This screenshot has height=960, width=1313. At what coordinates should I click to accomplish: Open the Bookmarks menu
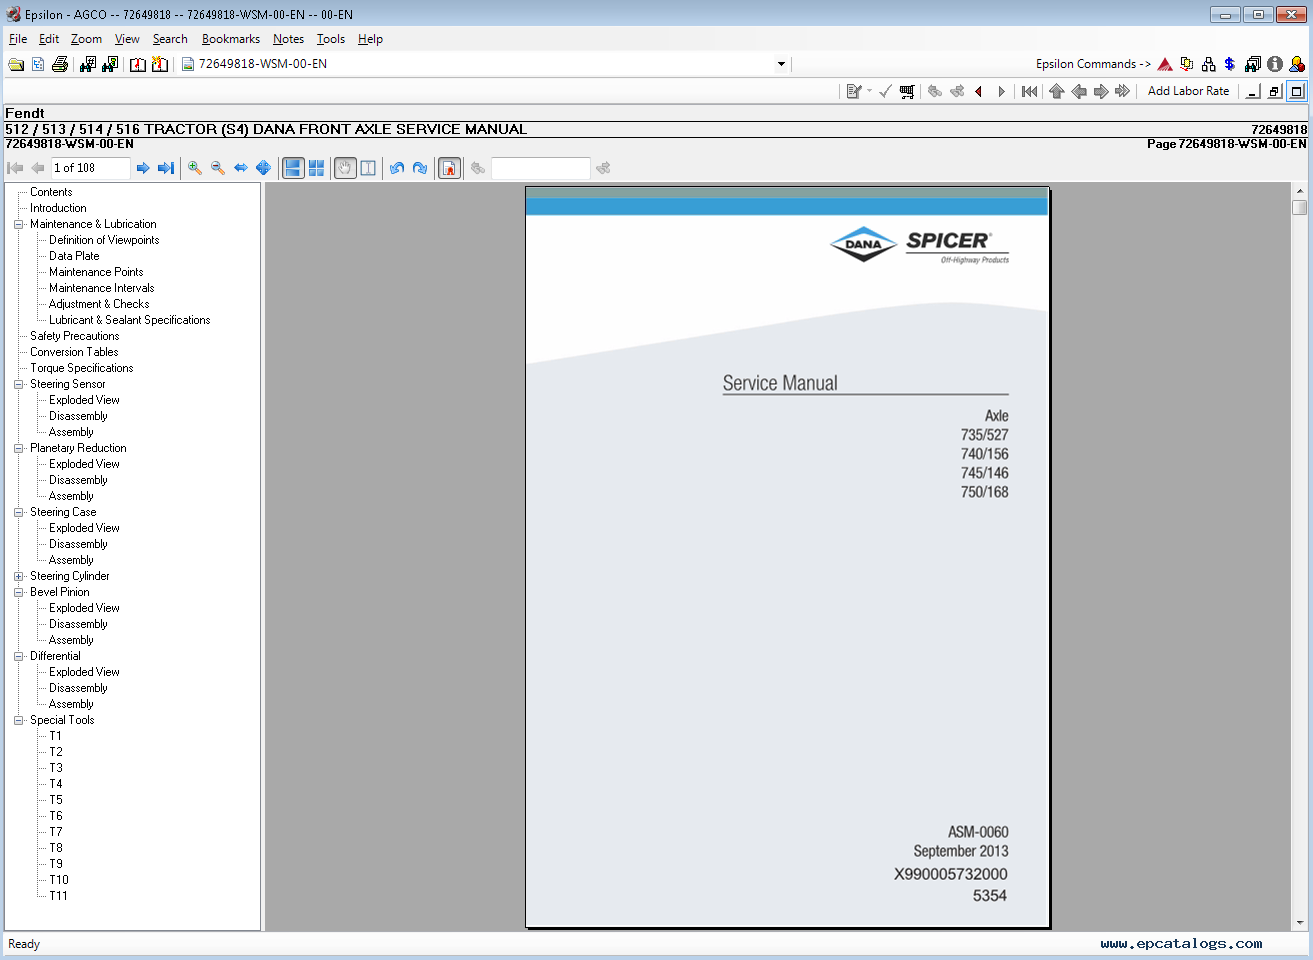click(231, 39)
